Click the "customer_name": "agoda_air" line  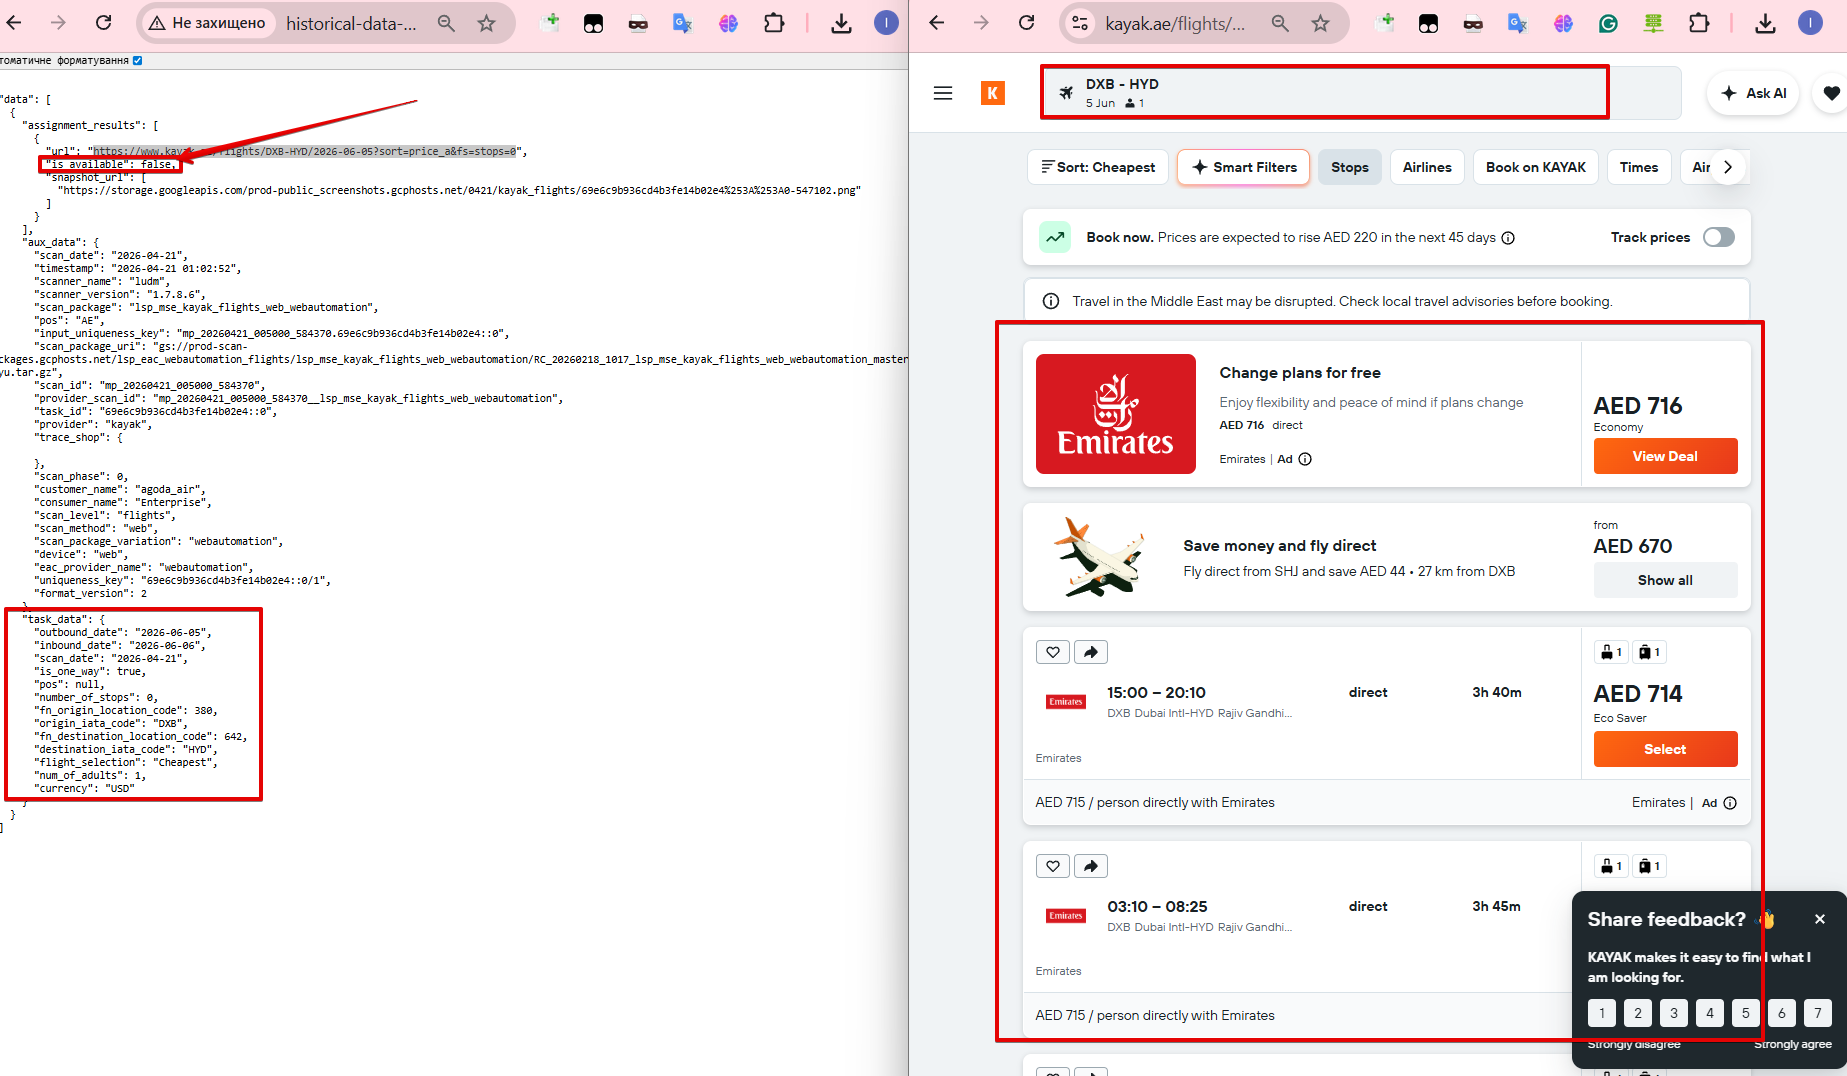coord(120,489)
